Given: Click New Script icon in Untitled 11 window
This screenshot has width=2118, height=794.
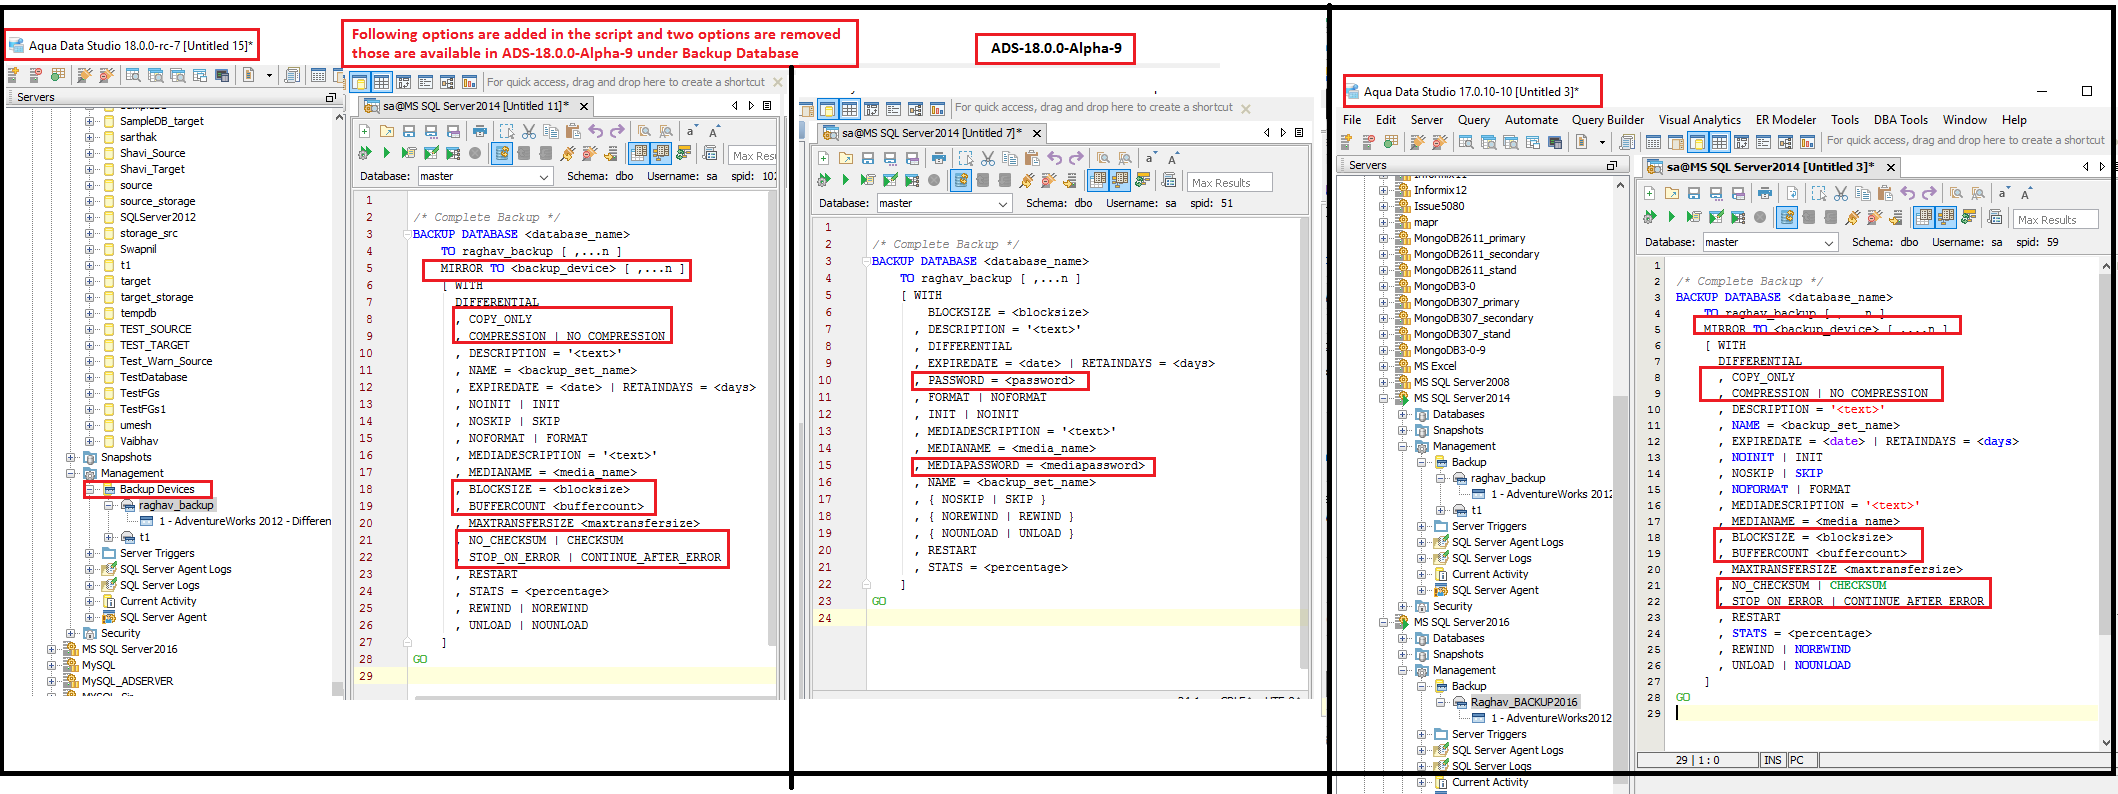Looking at the screenshot, I should pyautogui.click(x=365, y=131).
